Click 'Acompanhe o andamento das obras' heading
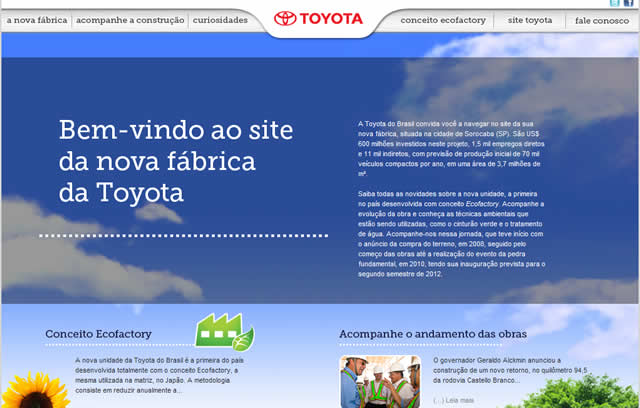 [x=432, y=333]
